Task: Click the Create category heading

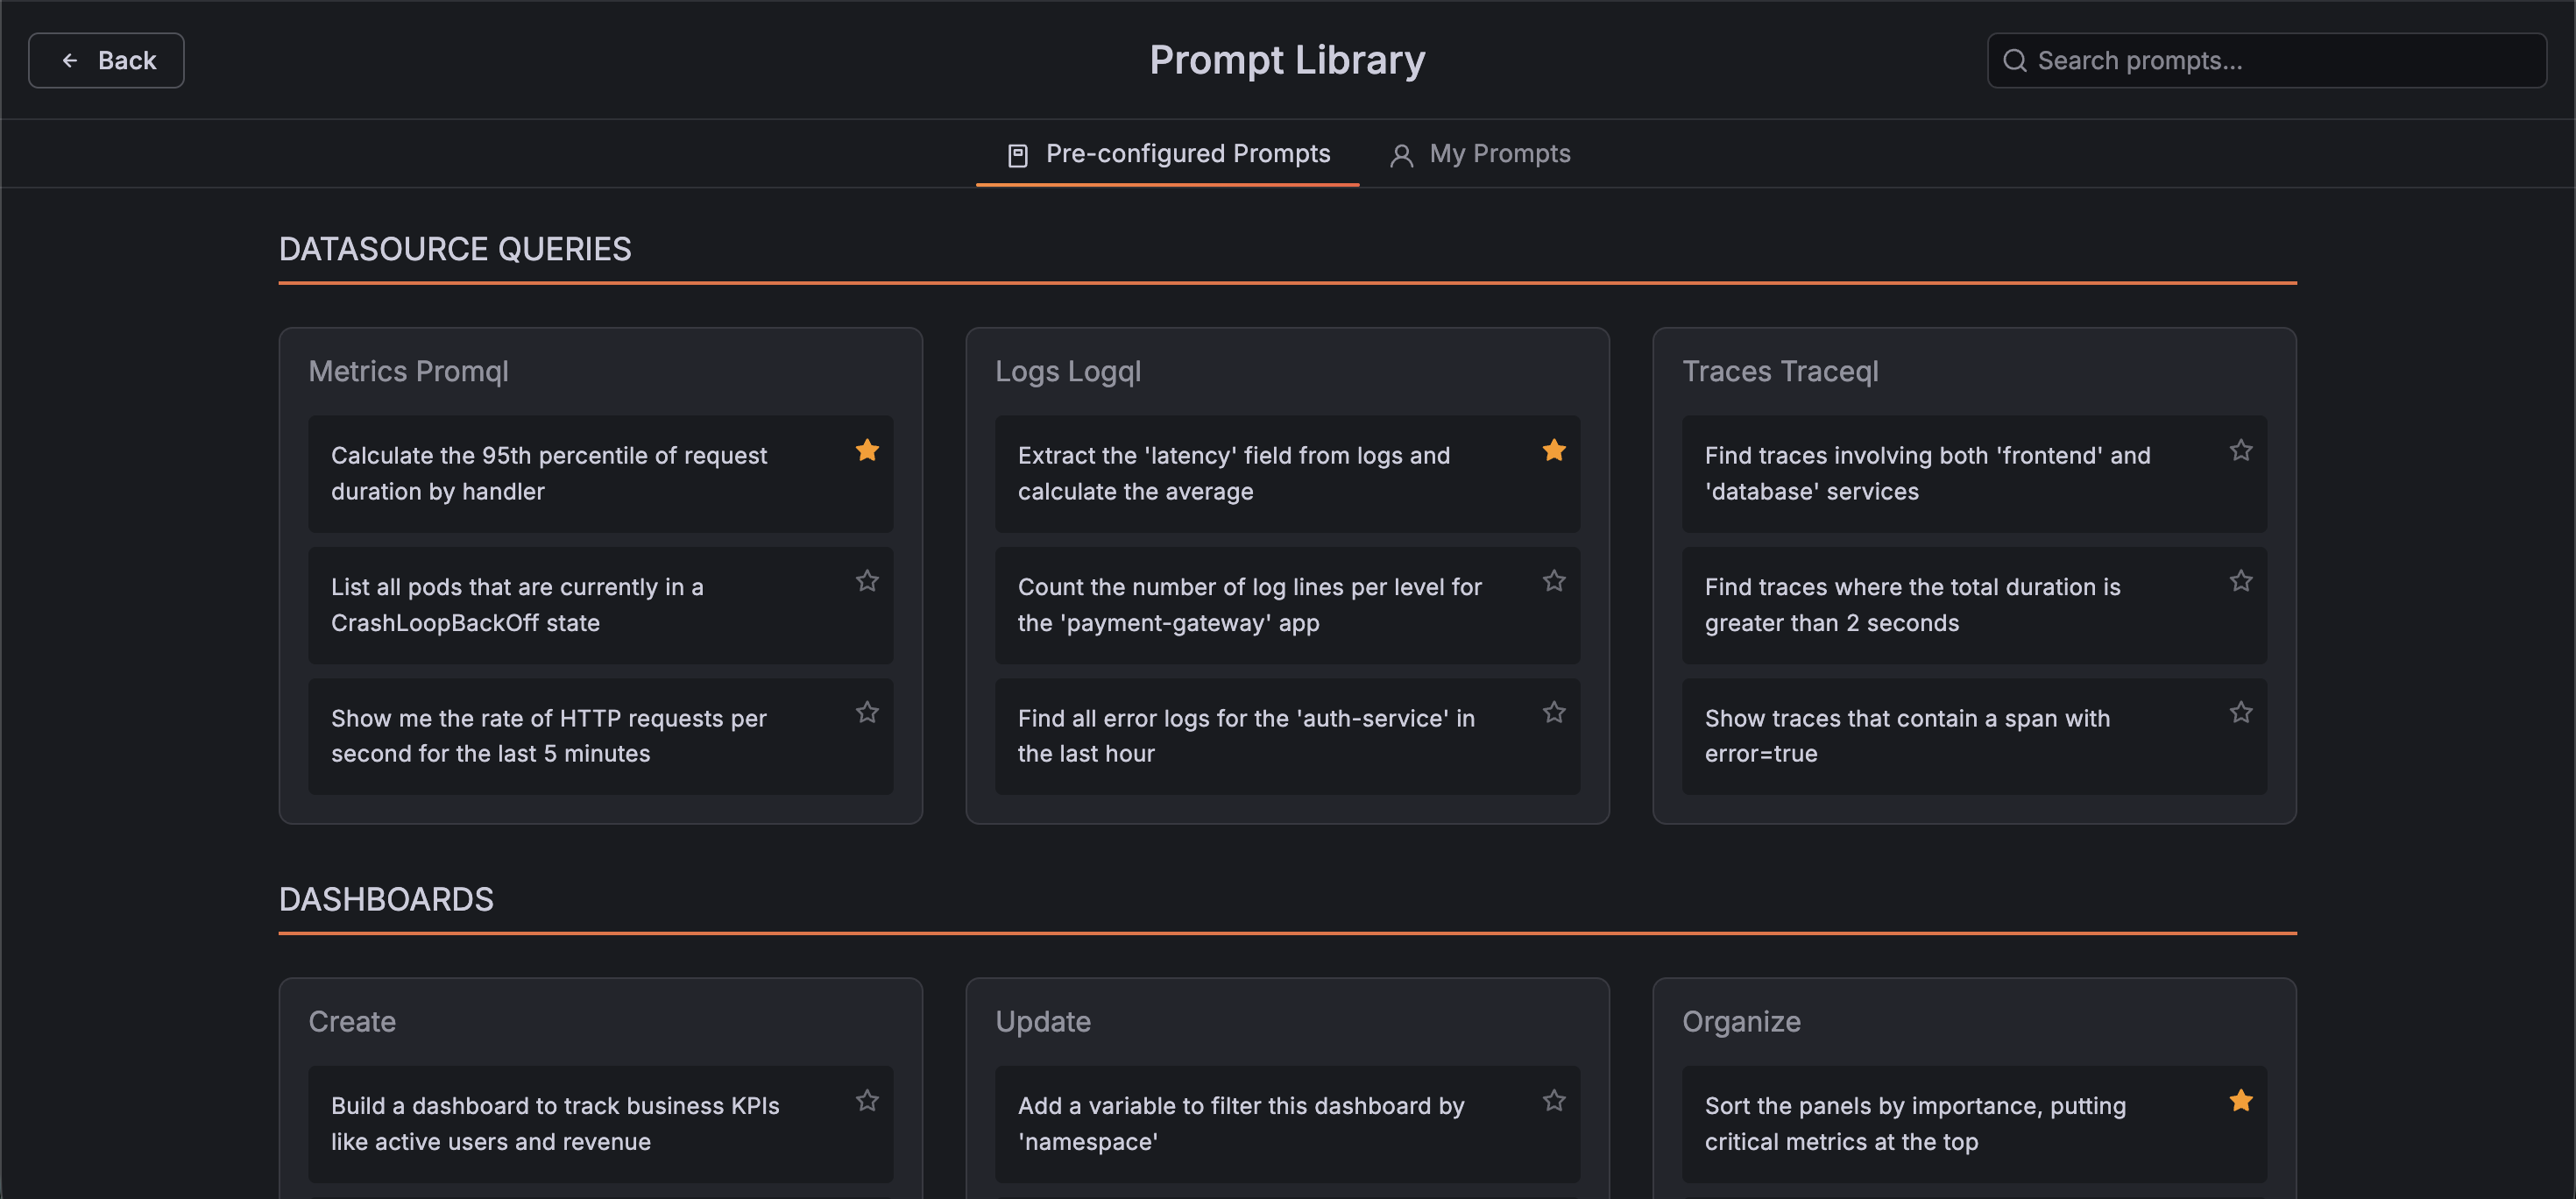Action: pyautogui.click(x=352, y=1021)
